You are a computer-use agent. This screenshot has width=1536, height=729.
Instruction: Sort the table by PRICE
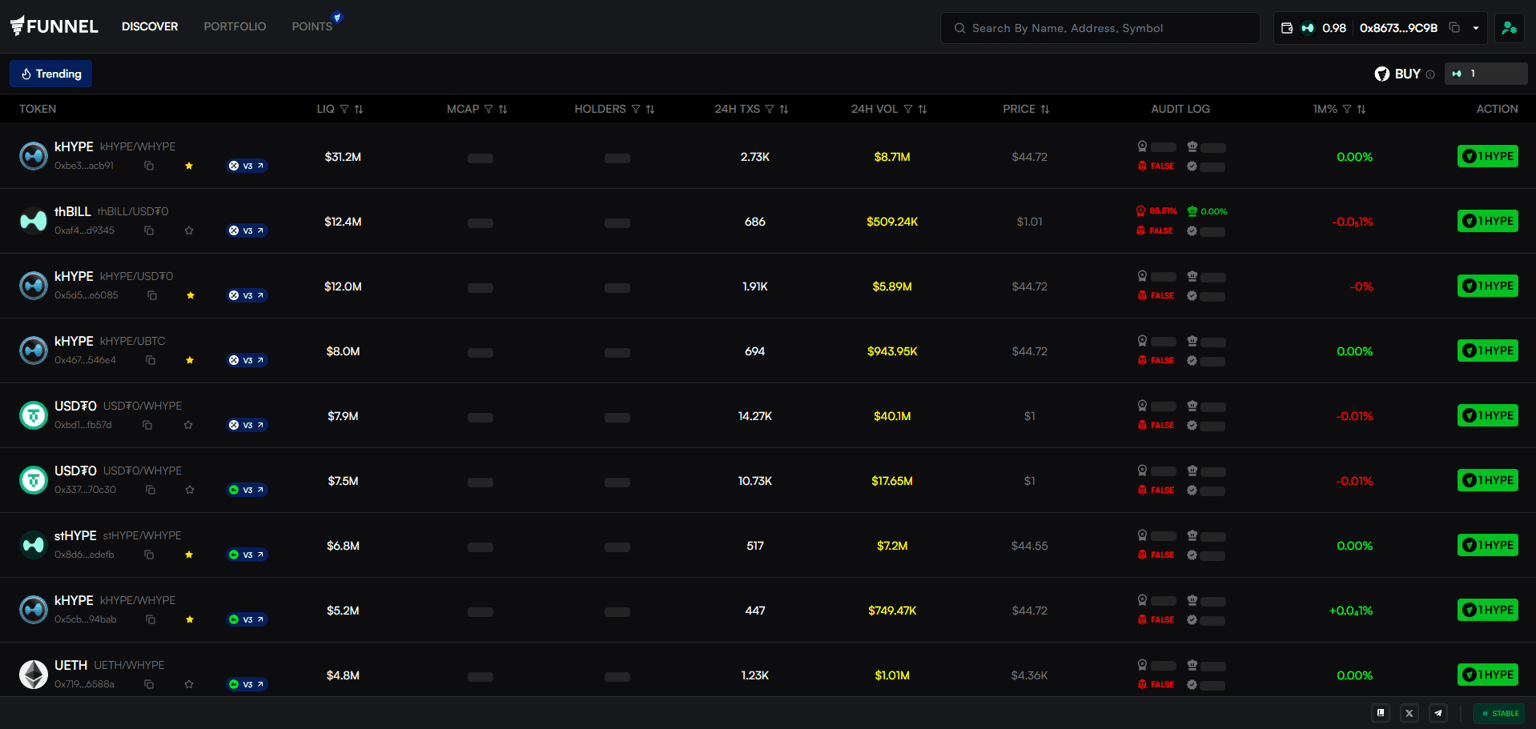(1045, 109)
